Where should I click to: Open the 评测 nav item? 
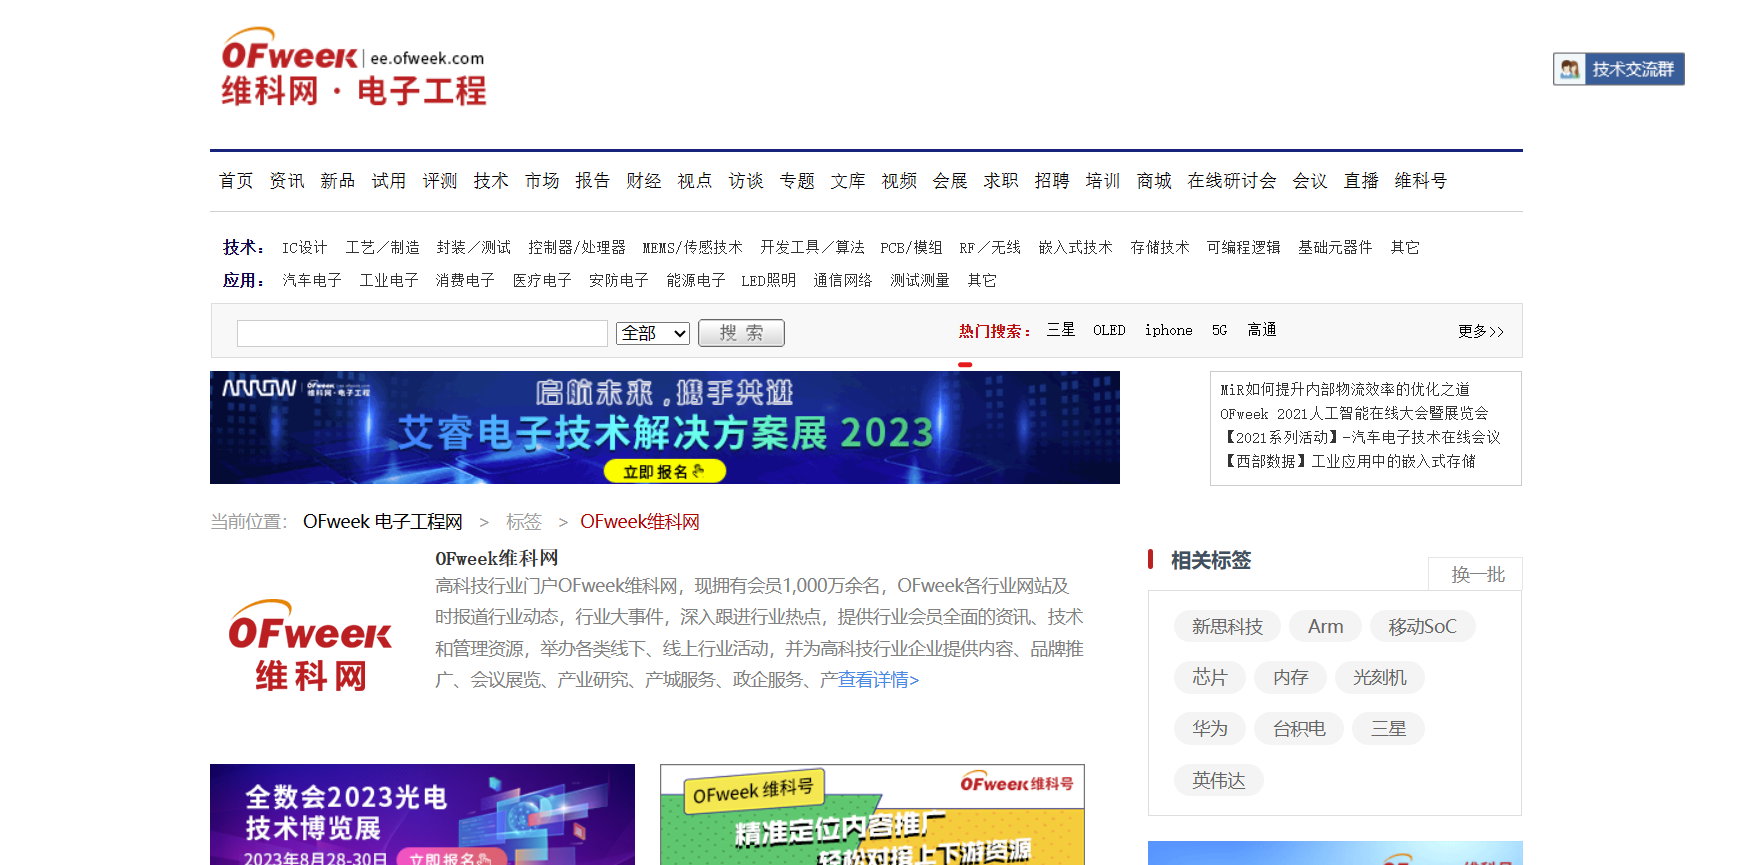point(440,181)
